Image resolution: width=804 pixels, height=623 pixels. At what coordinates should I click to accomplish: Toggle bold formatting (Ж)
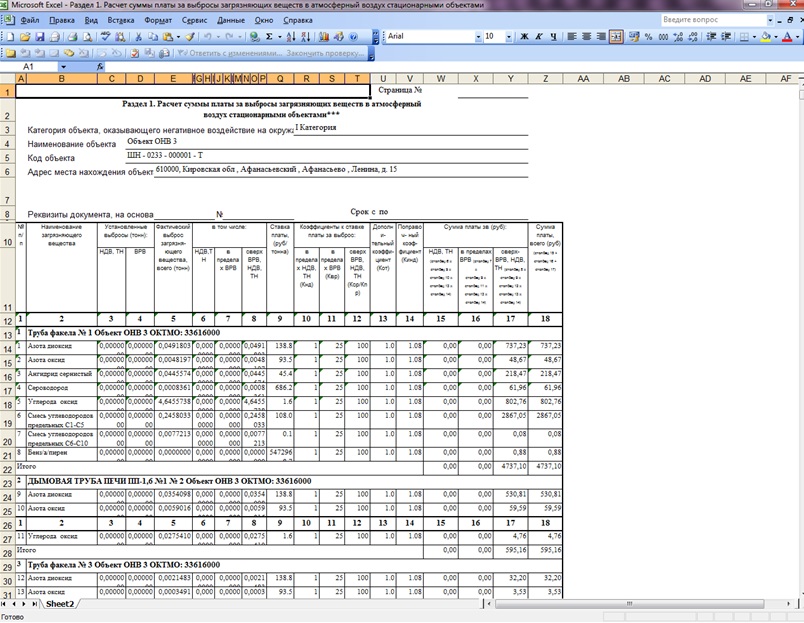coord(523,36)
